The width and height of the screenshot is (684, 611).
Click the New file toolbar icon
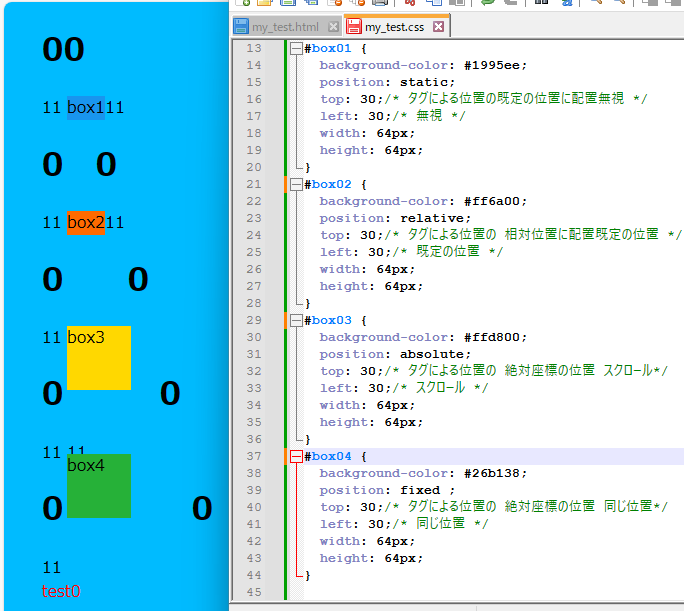click(x=243, y=2)
